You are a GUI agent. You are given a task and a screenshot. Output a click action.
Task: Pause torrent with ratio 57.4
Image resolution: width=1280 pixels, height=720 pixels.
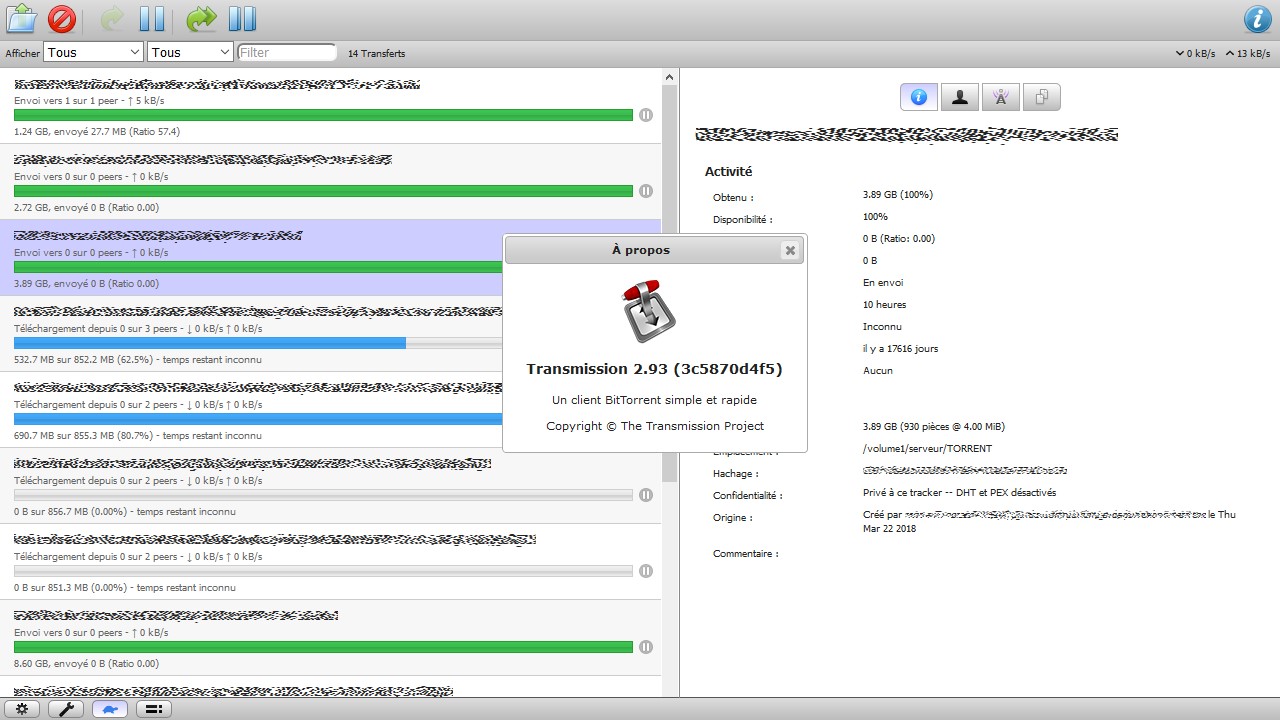click(x=646, y=115)
